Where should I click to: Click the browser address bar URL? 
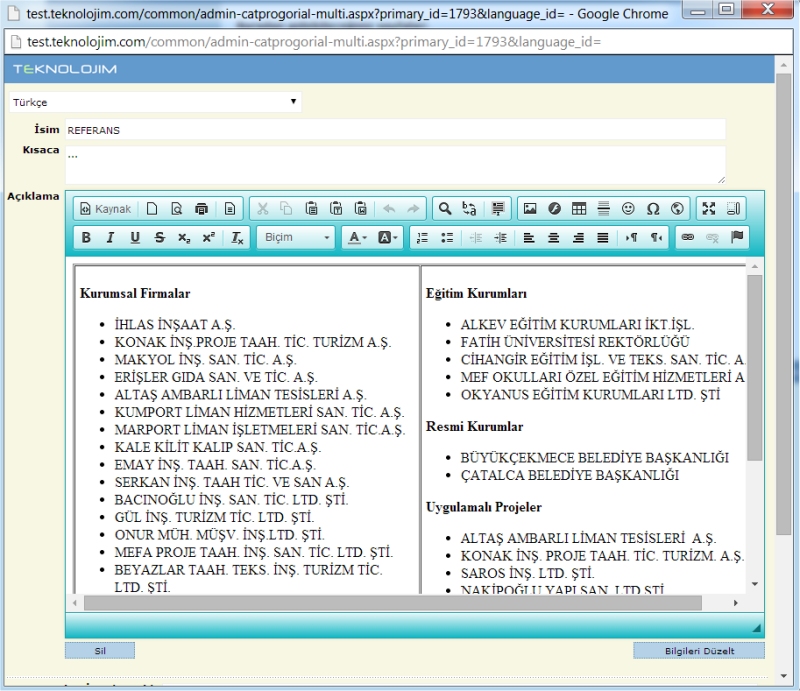point(314,42)
